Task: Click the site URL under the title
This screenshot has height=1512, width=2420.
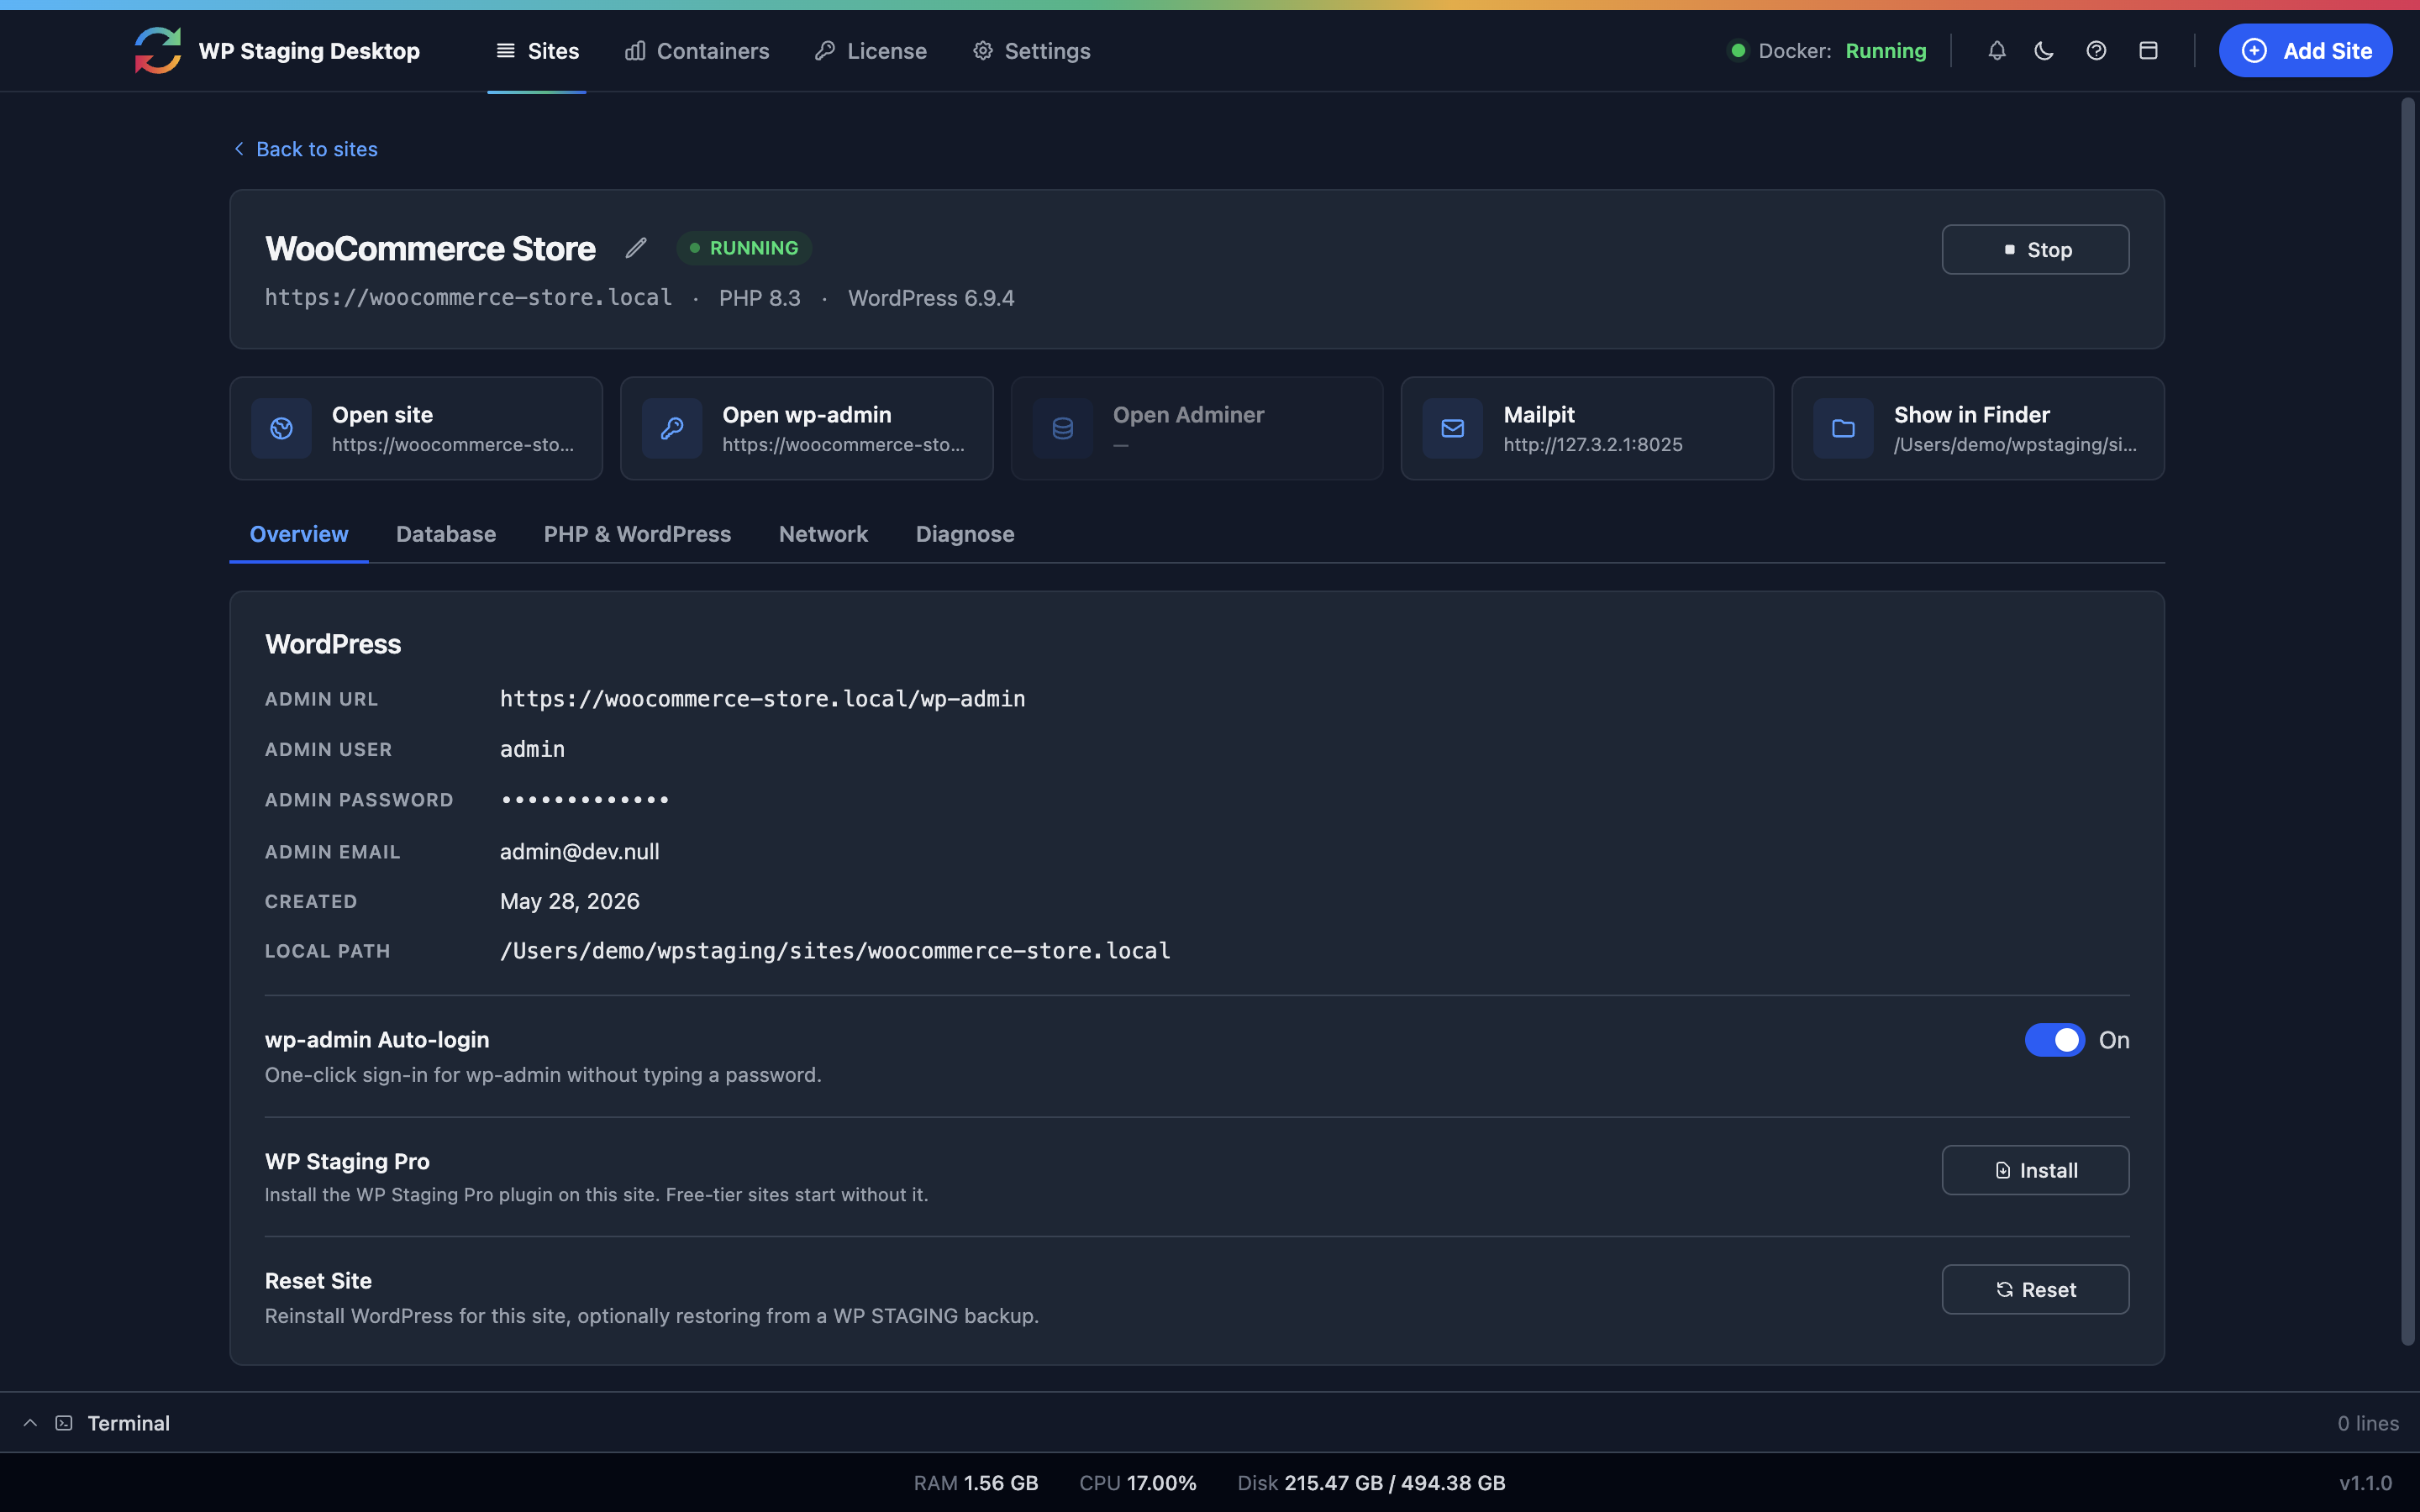Action: pyautogui.click(x=468, y=298)
